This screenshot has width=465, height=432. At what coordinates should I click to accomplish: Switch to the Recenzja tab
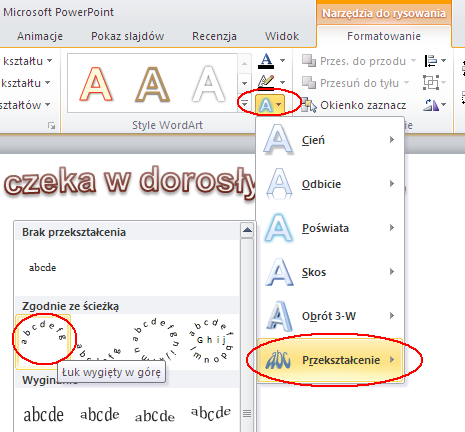tap(214, 36)
